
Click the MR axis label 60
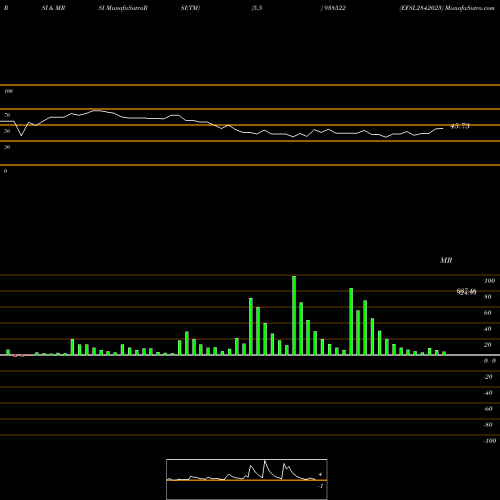488,313
